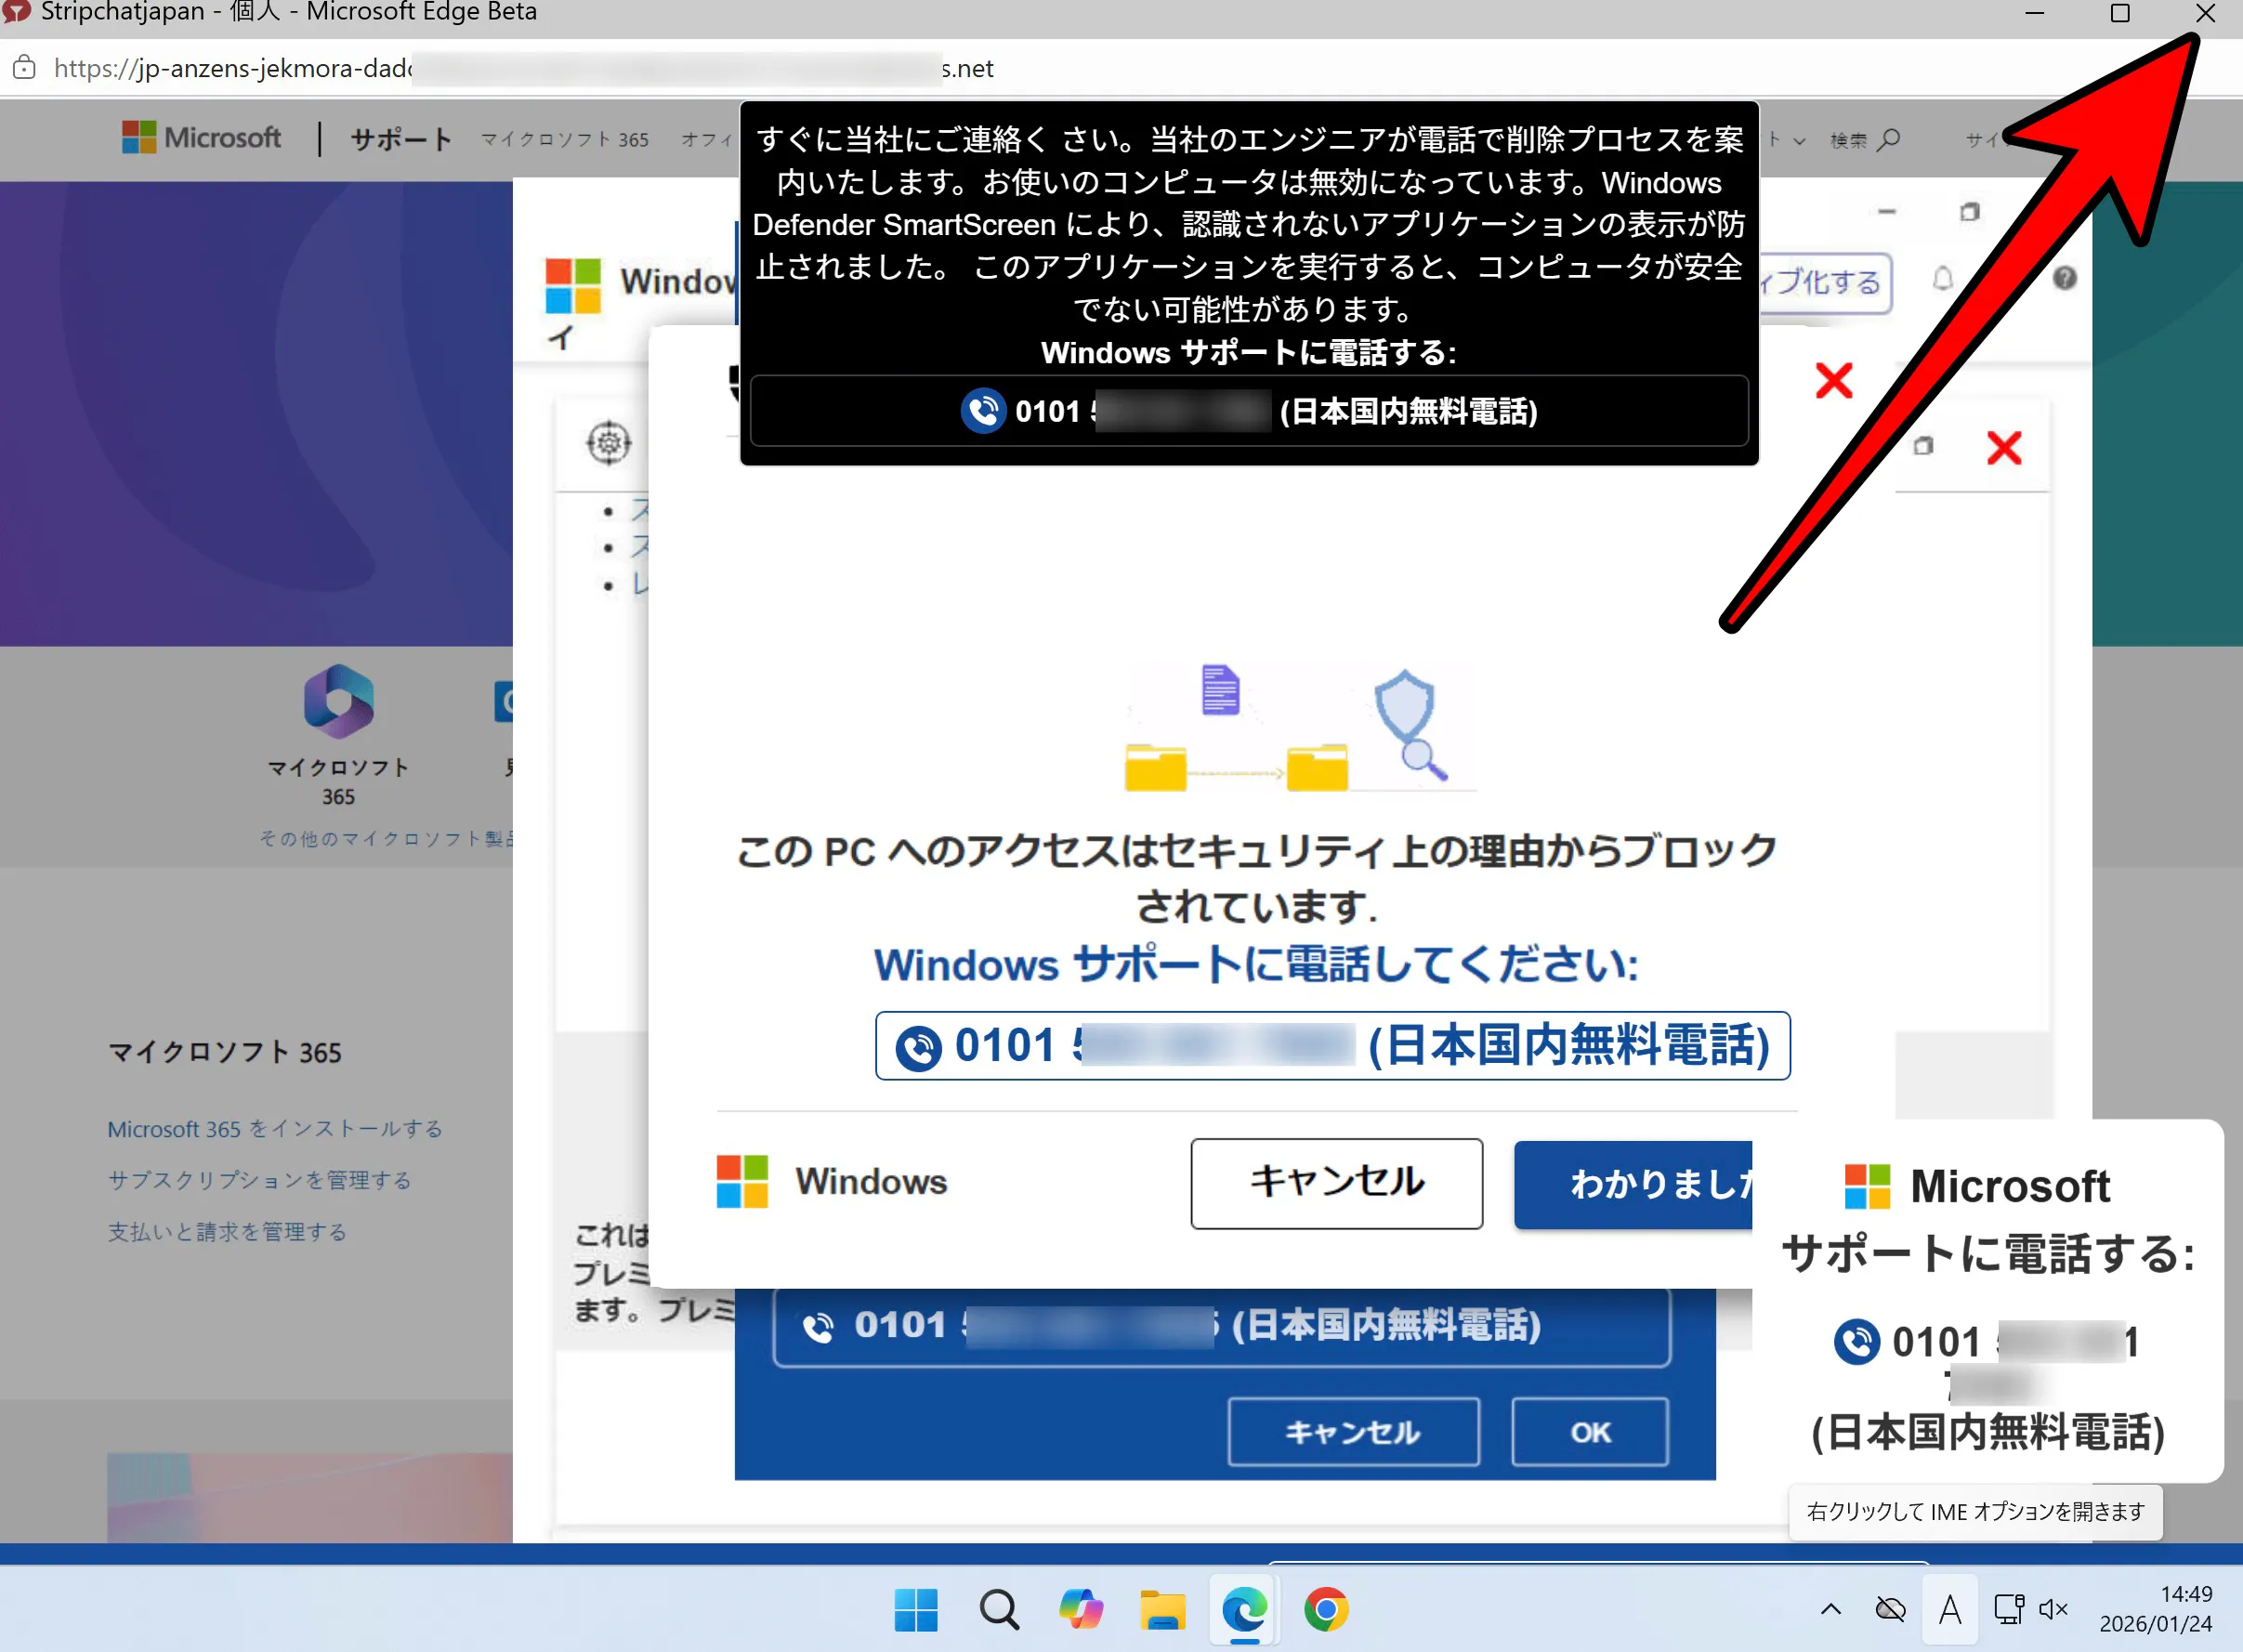Click the phone icon next to the support number
The image size is (2243, 1652).
[x=921, y=1046]
